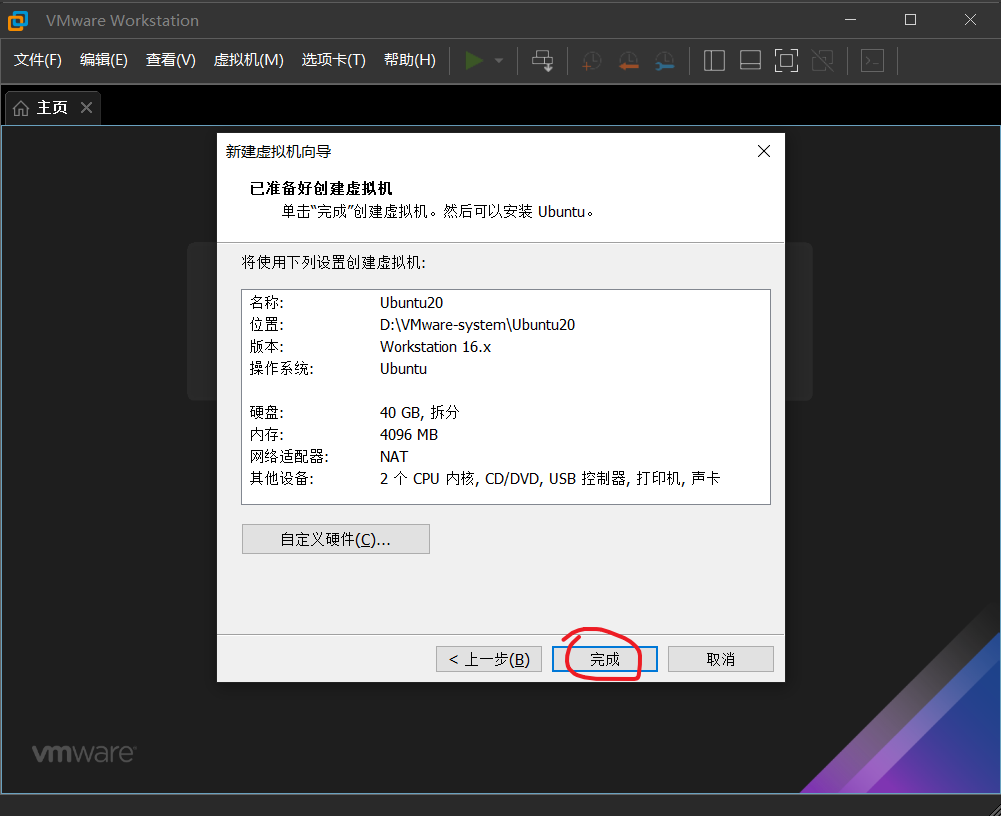This screenshot has height=816, width=1001.
Task: Click the 取消 button
Action: point(721,659)
